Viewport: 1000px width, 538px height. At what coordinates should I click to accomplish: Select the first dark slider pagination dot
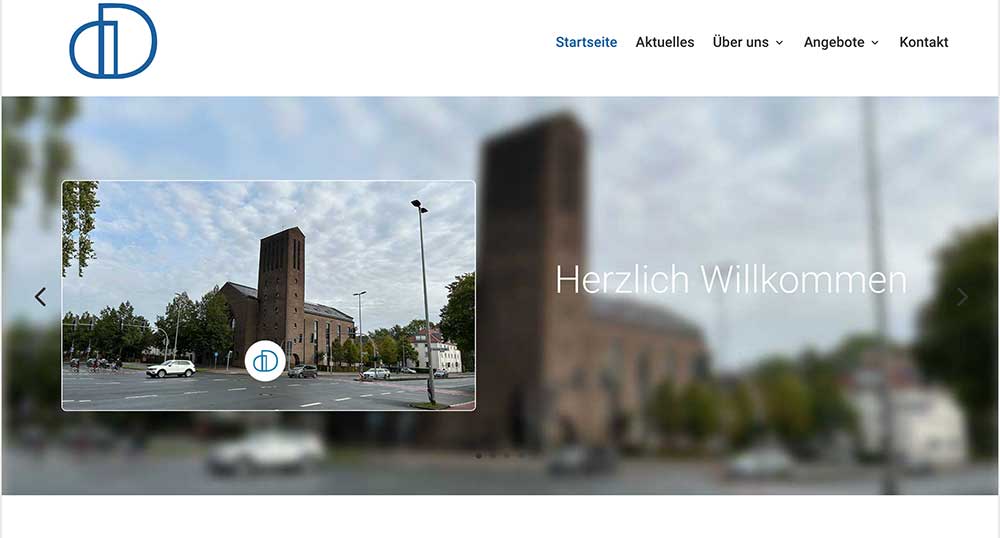pos(479,455)
